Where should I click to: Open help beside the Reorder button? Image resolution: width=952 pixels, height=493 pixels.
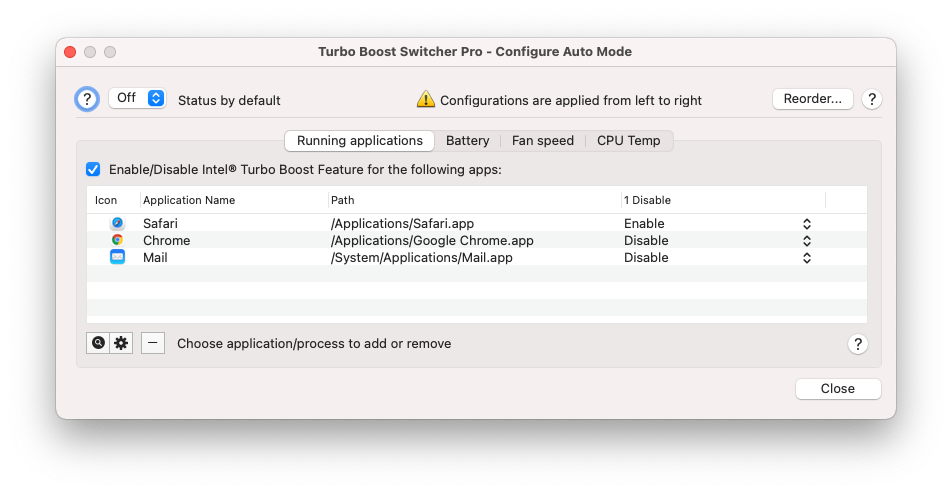(x=872, y=99)
